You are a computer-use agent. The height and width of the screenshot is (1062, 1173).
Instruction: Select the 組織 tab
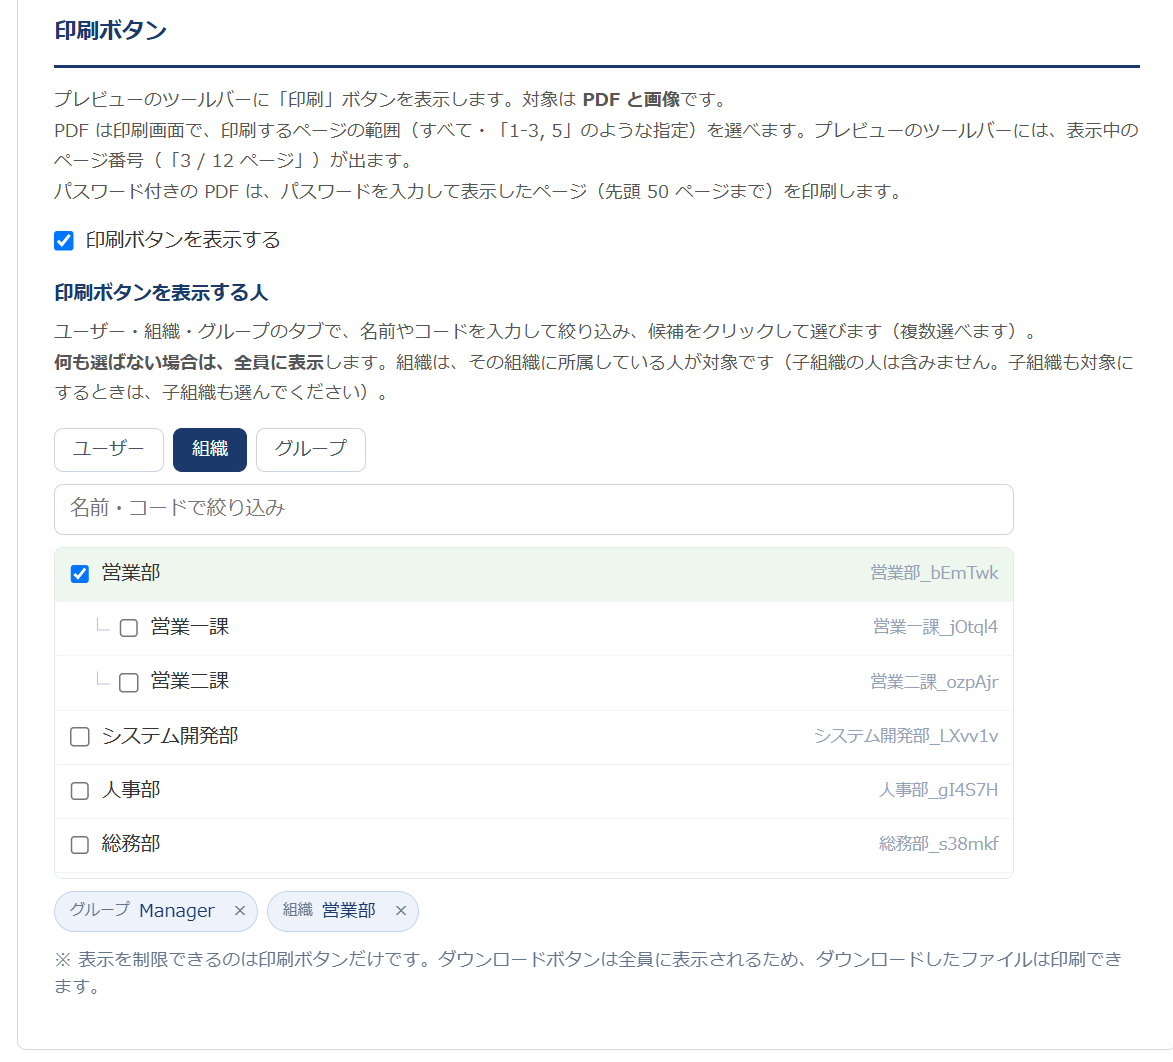click(209, 449)
